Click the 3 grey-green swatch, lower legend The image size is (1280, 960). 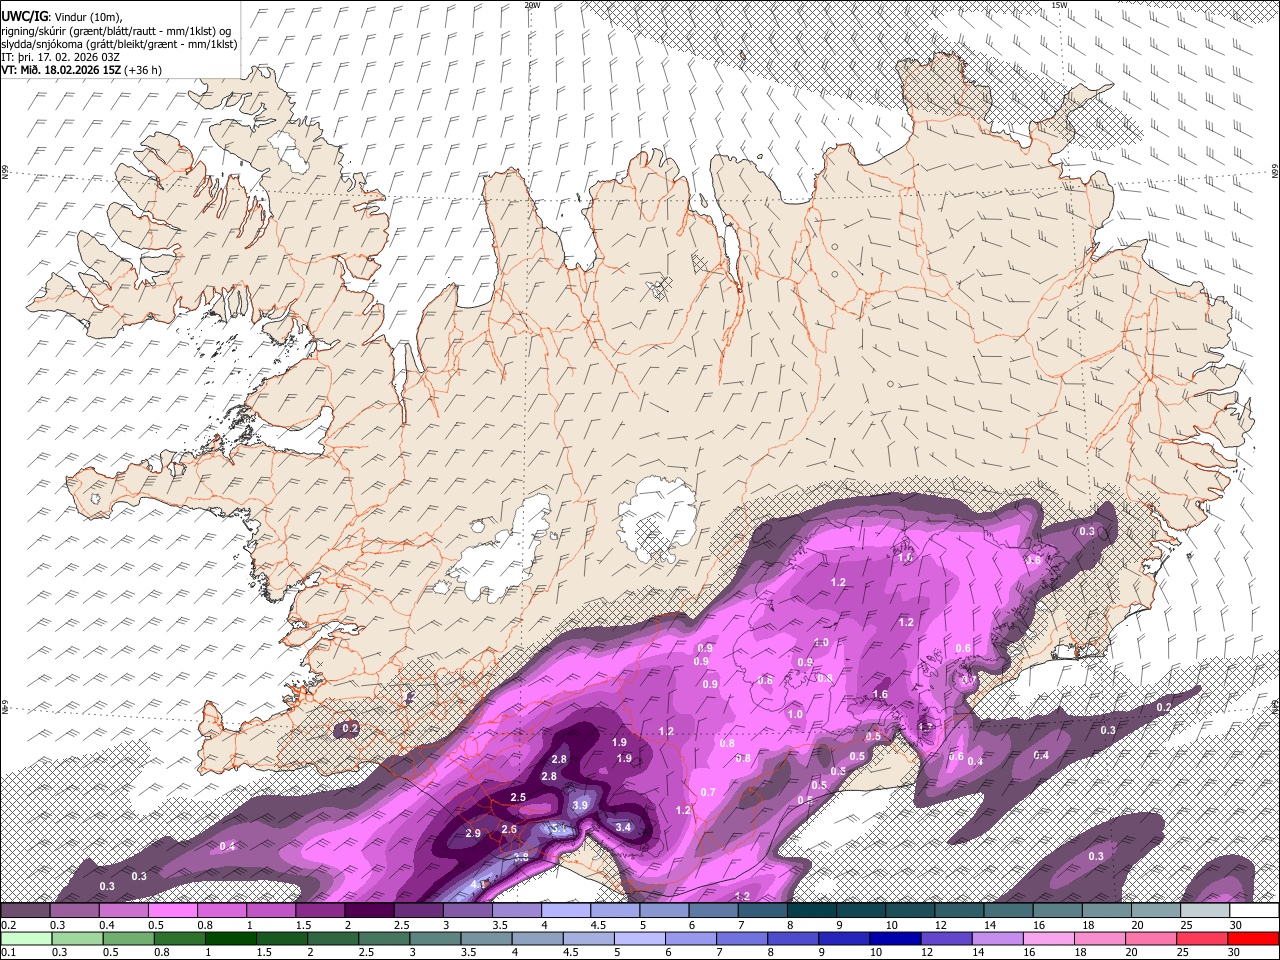[x=435, y=939]
